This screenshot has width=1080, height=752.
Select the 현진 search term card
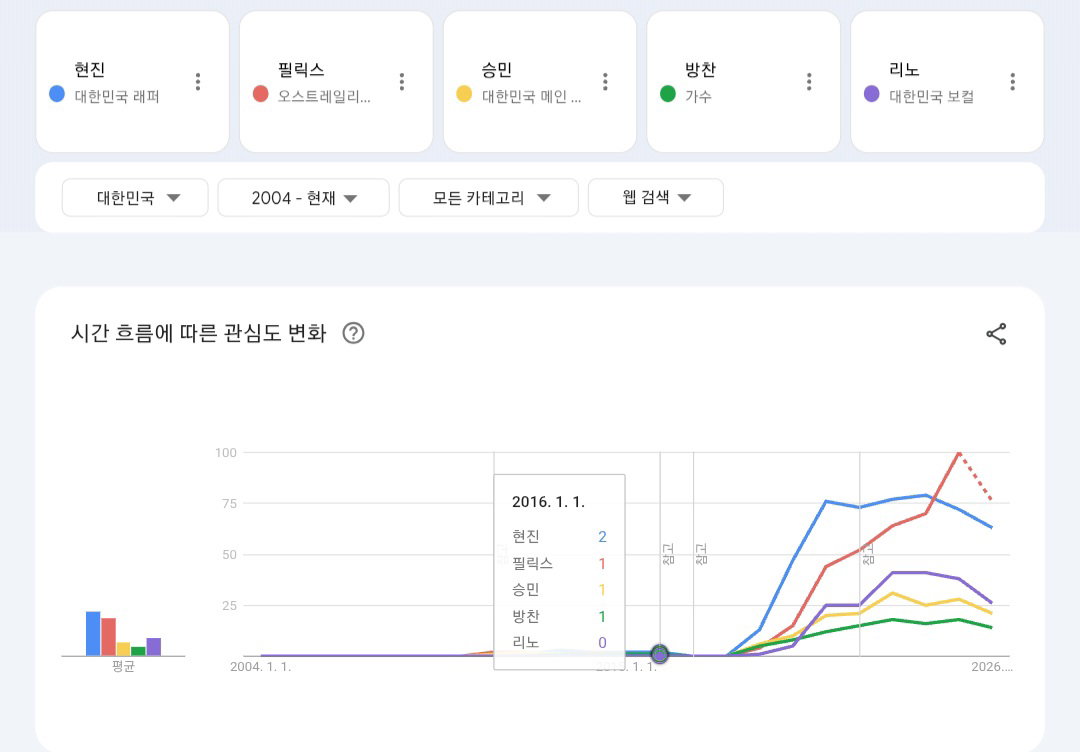[132, 82]
